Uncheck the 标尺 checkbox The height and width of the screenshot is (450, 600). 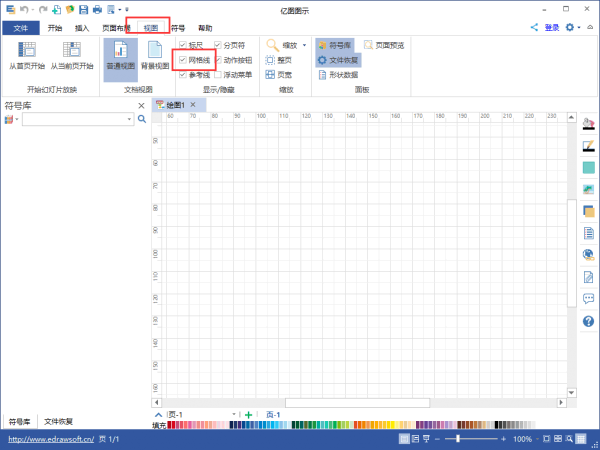click(x=183, y=45)
